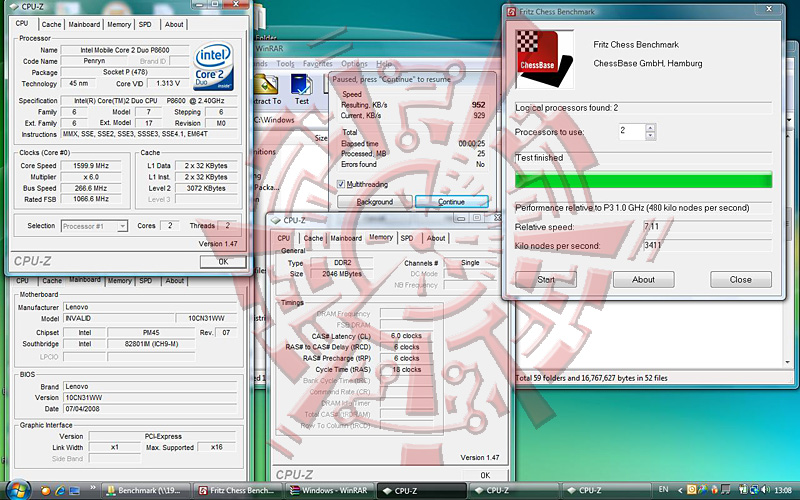Select Mainboard tab in Memory CPU-Z window
The image size is (800, 500).
346,238
